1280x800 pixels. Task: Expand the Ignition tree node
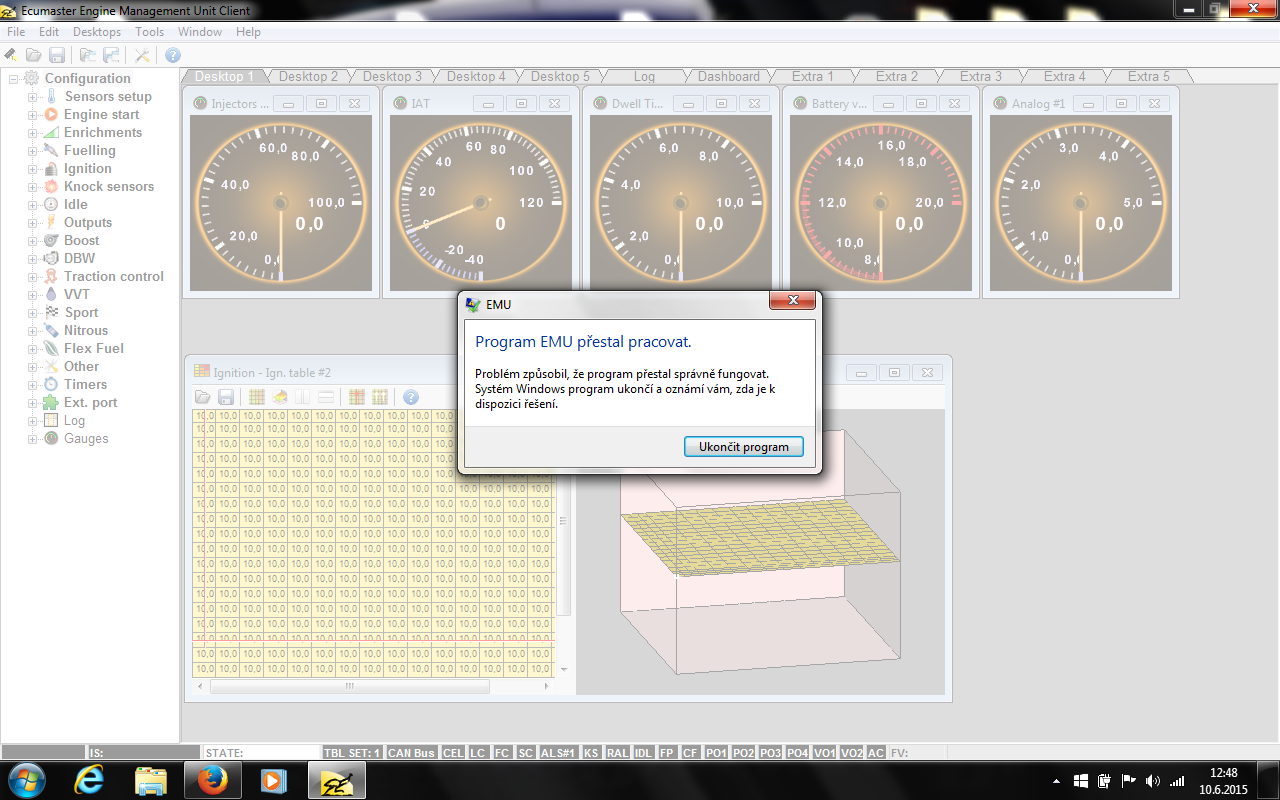(33, 169)
